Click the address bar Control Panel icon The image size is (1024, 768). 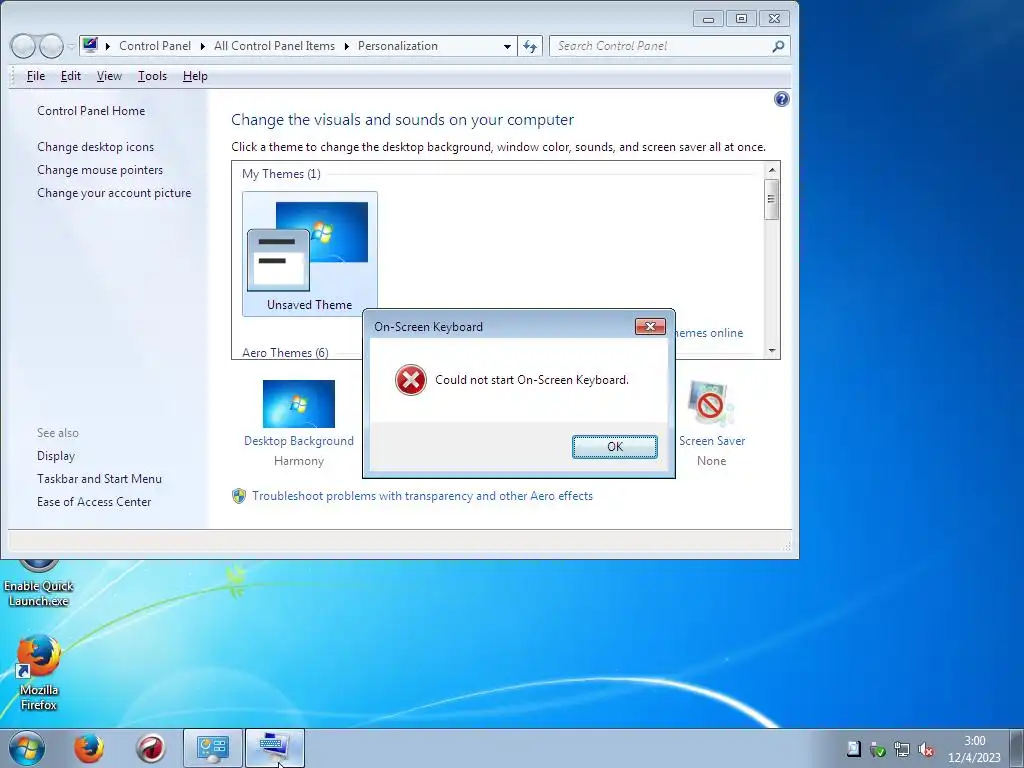pyautogui.click(x=90, y=46)
